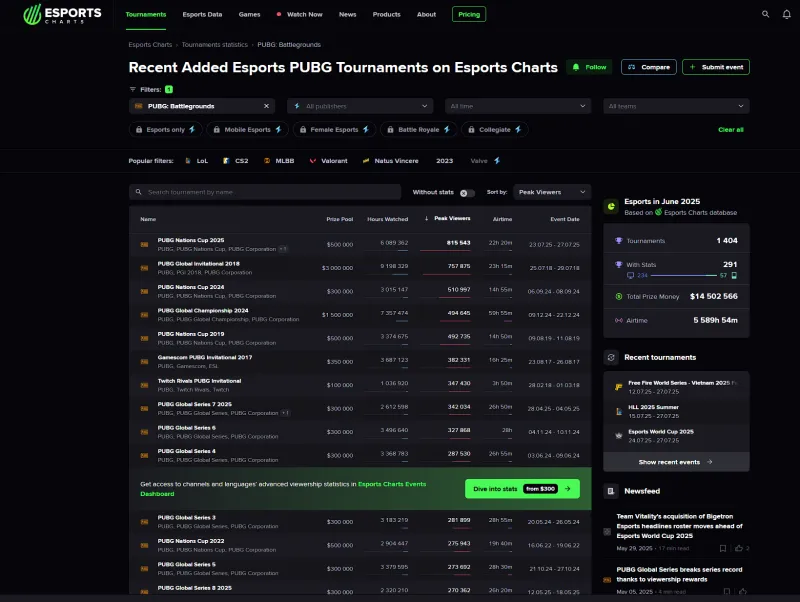Click Dive into stats button
This screenshot has height=602, width=800.
pyautogui.click(x=522, y=489)
